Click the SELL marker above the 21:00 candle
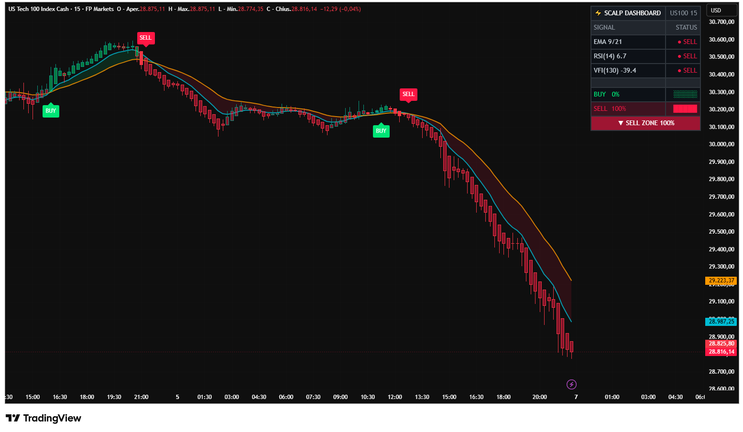This screenshot has height=432, width=743. pyautogui.click(x=145, y=38)
